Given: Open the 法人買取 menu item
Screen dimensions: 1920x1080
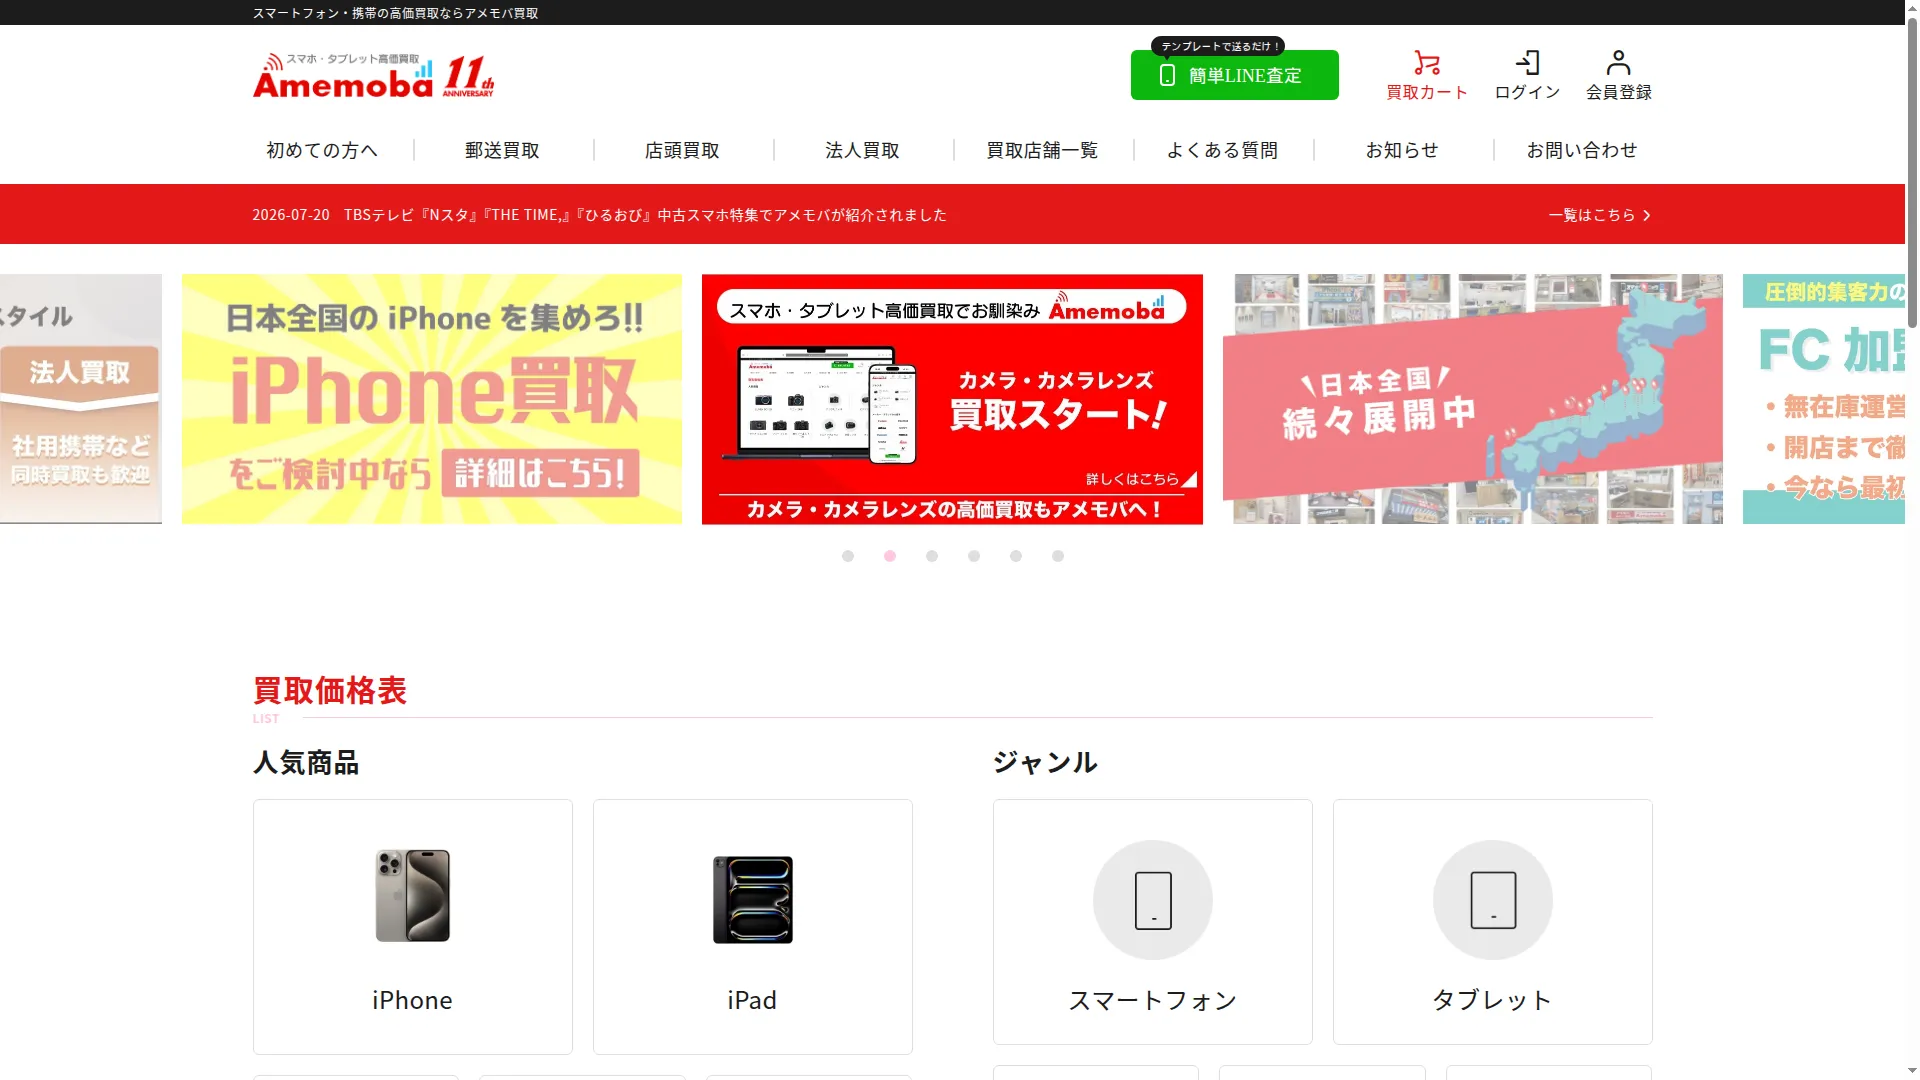Looking at the screenshot, I should pos(862,150).
